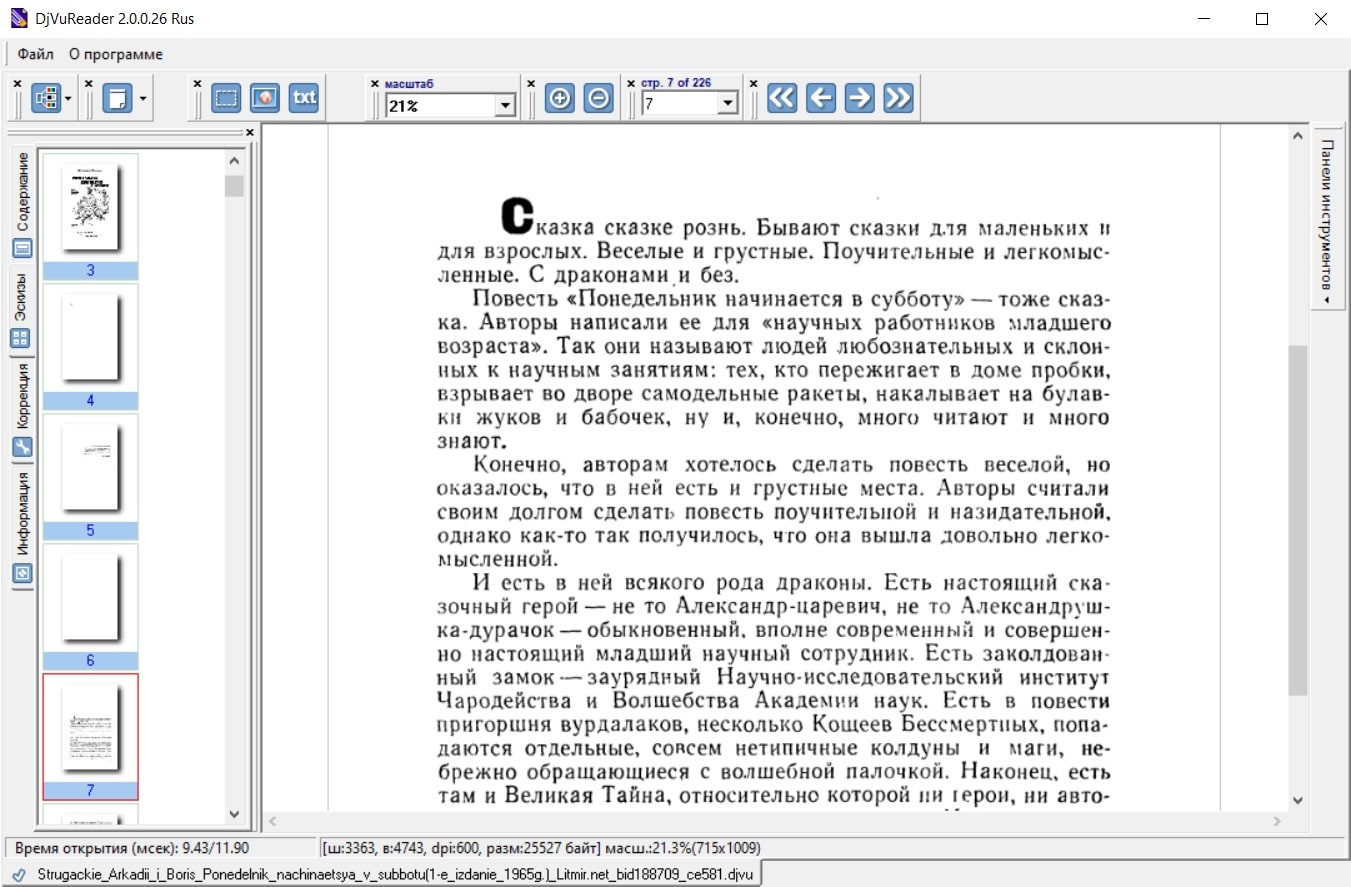The height and width of the screenshot is (887, 1351).
Task: Click the thumbnail panel scrollbar thumb
Action: (x=235, y=186)
